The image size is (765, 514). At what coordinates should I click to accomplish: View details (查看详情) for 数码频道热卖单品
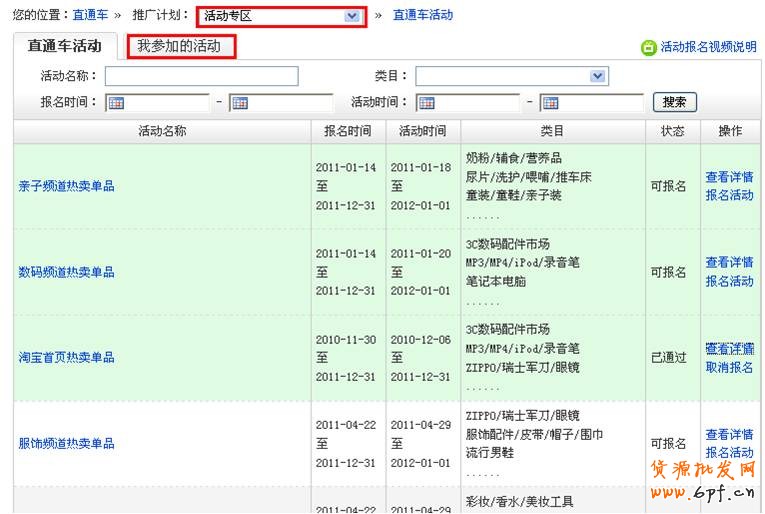point(729,262)
